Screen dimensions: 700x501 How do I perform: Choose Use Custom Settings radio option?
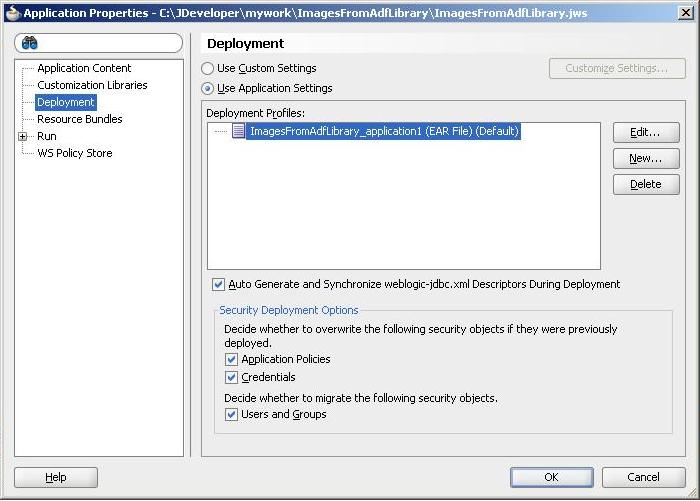pos(207,68)
